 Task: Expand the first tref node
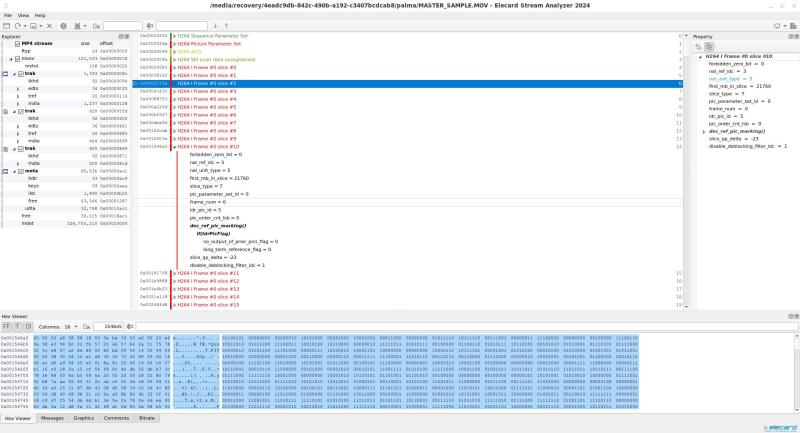18,96
